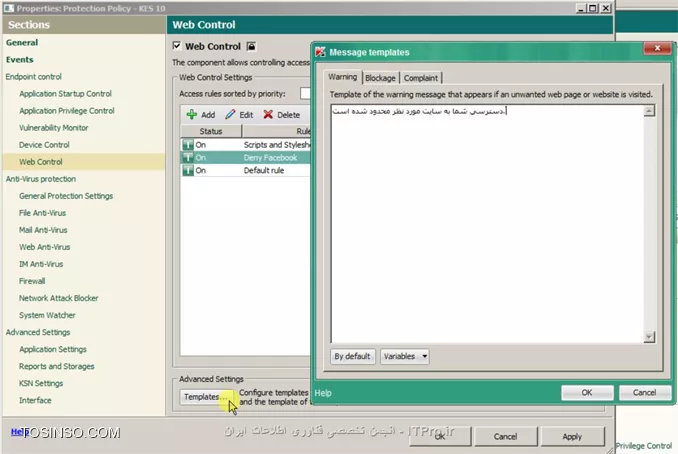Switch to the Complaint tab

pyautogui.click(x=421, y=78)
